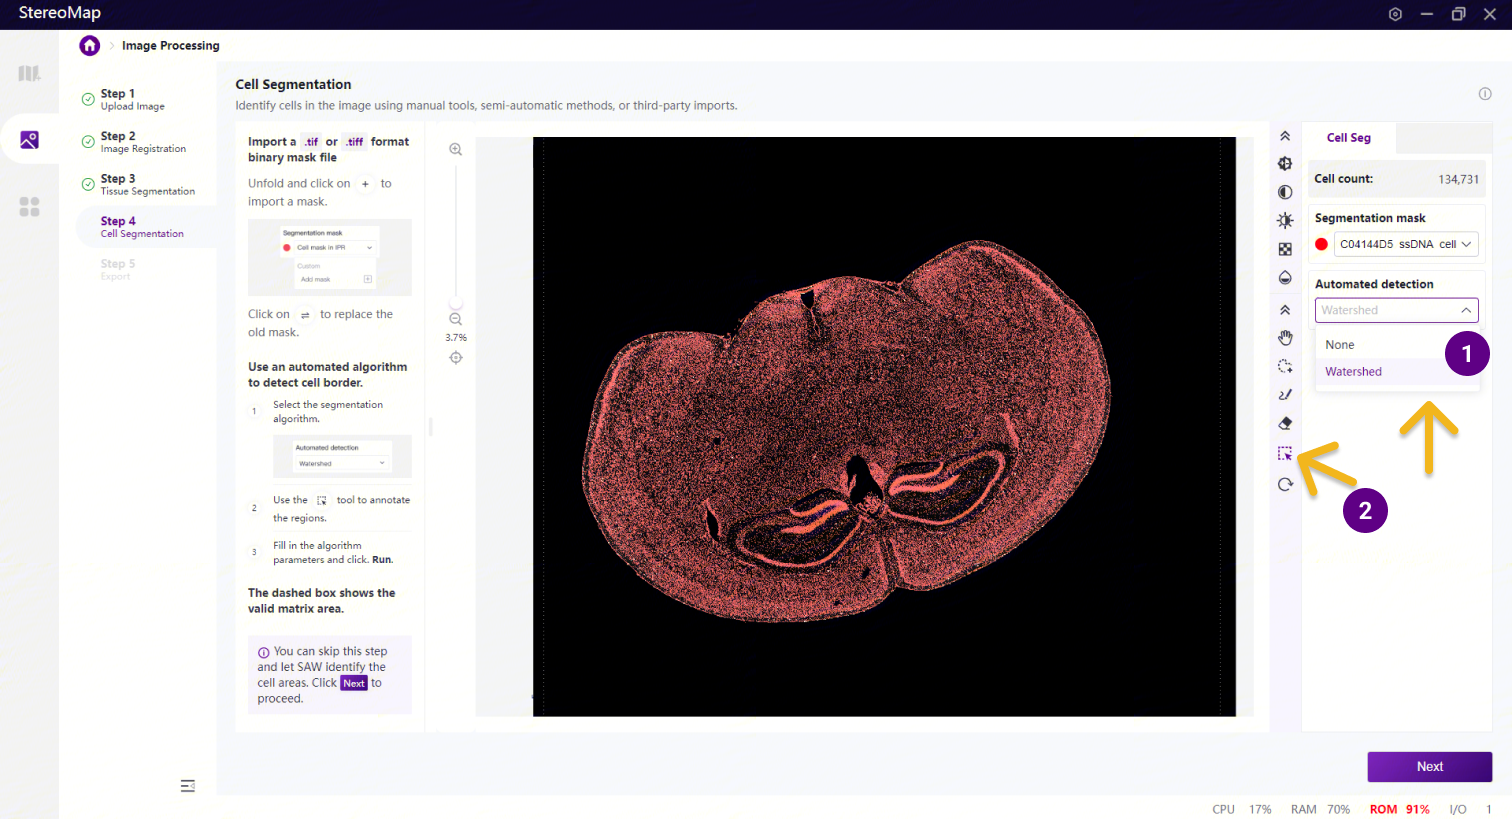Go to the Home page icon
Image resolution: width=1512 pixels, height=819 pixels.
click(90, 45)
